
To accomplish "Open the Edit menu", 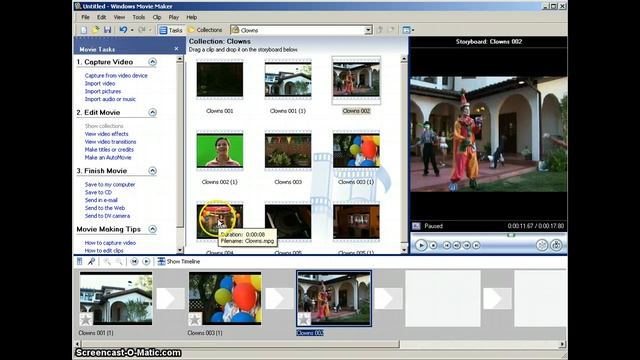I will click(x=101, y=17).
